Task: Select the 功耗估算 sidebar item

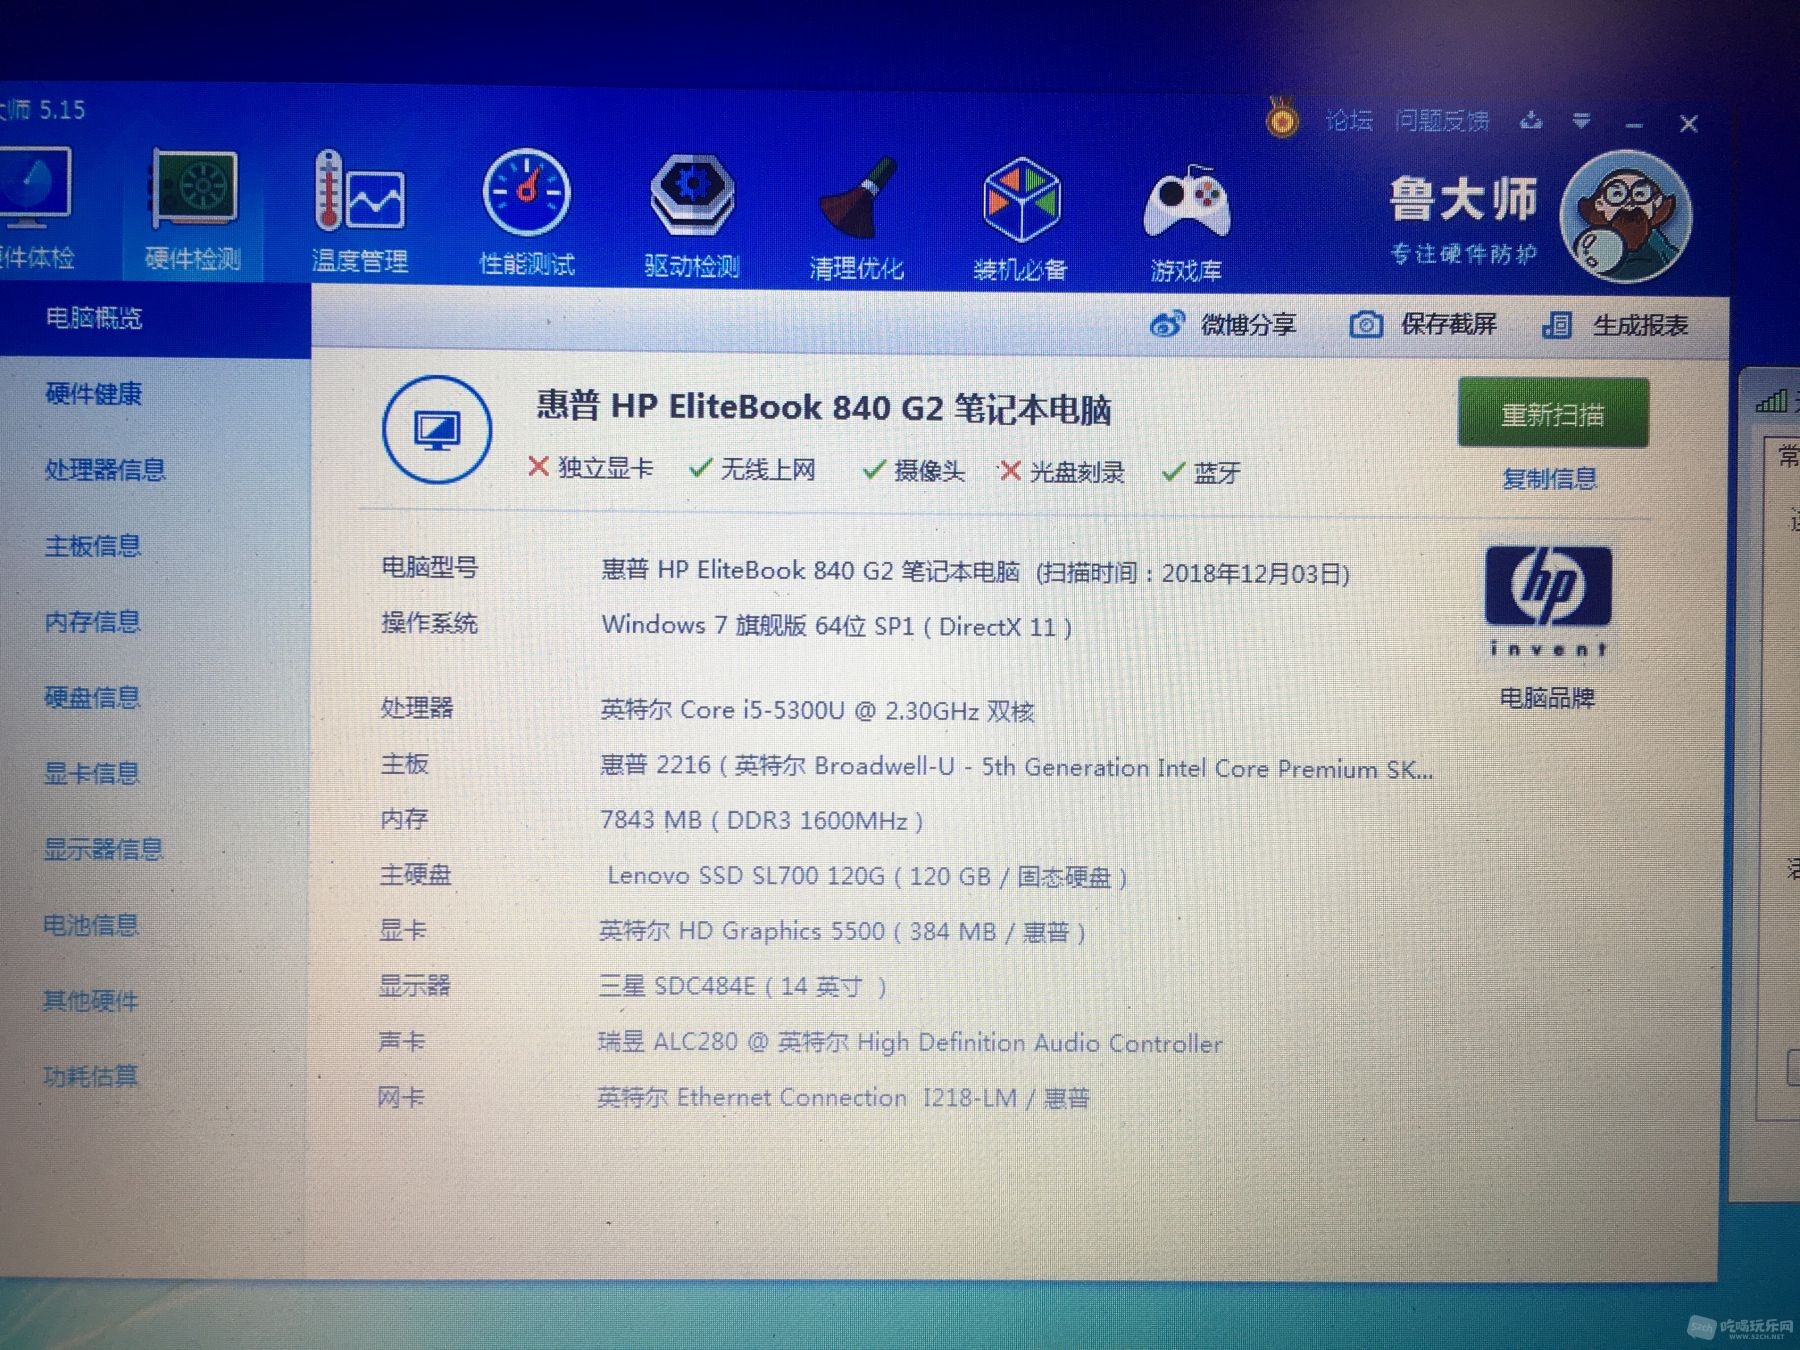Action: [90, 1076]
